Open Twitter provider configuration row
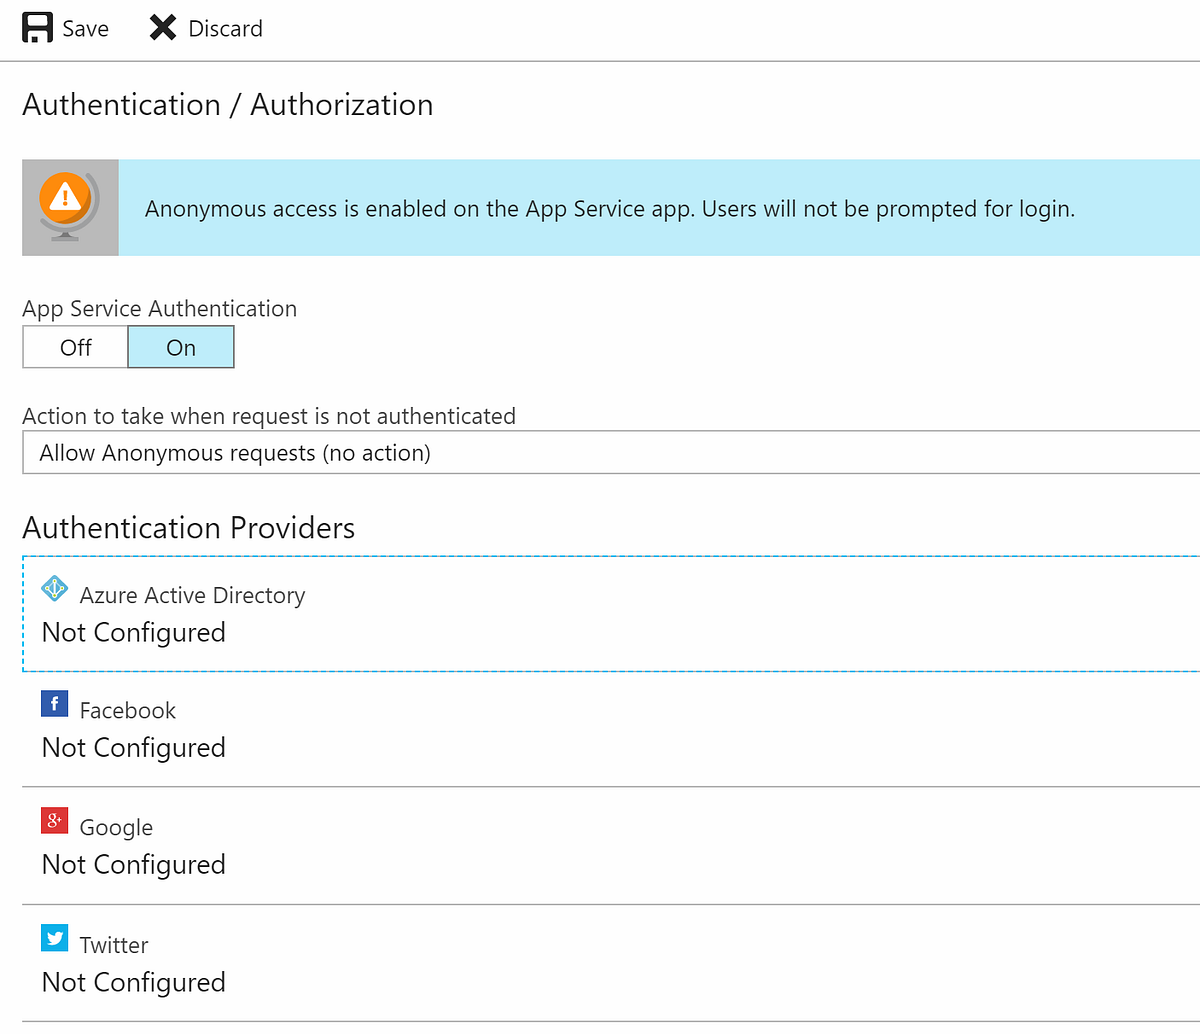 (x=400, y=962)
